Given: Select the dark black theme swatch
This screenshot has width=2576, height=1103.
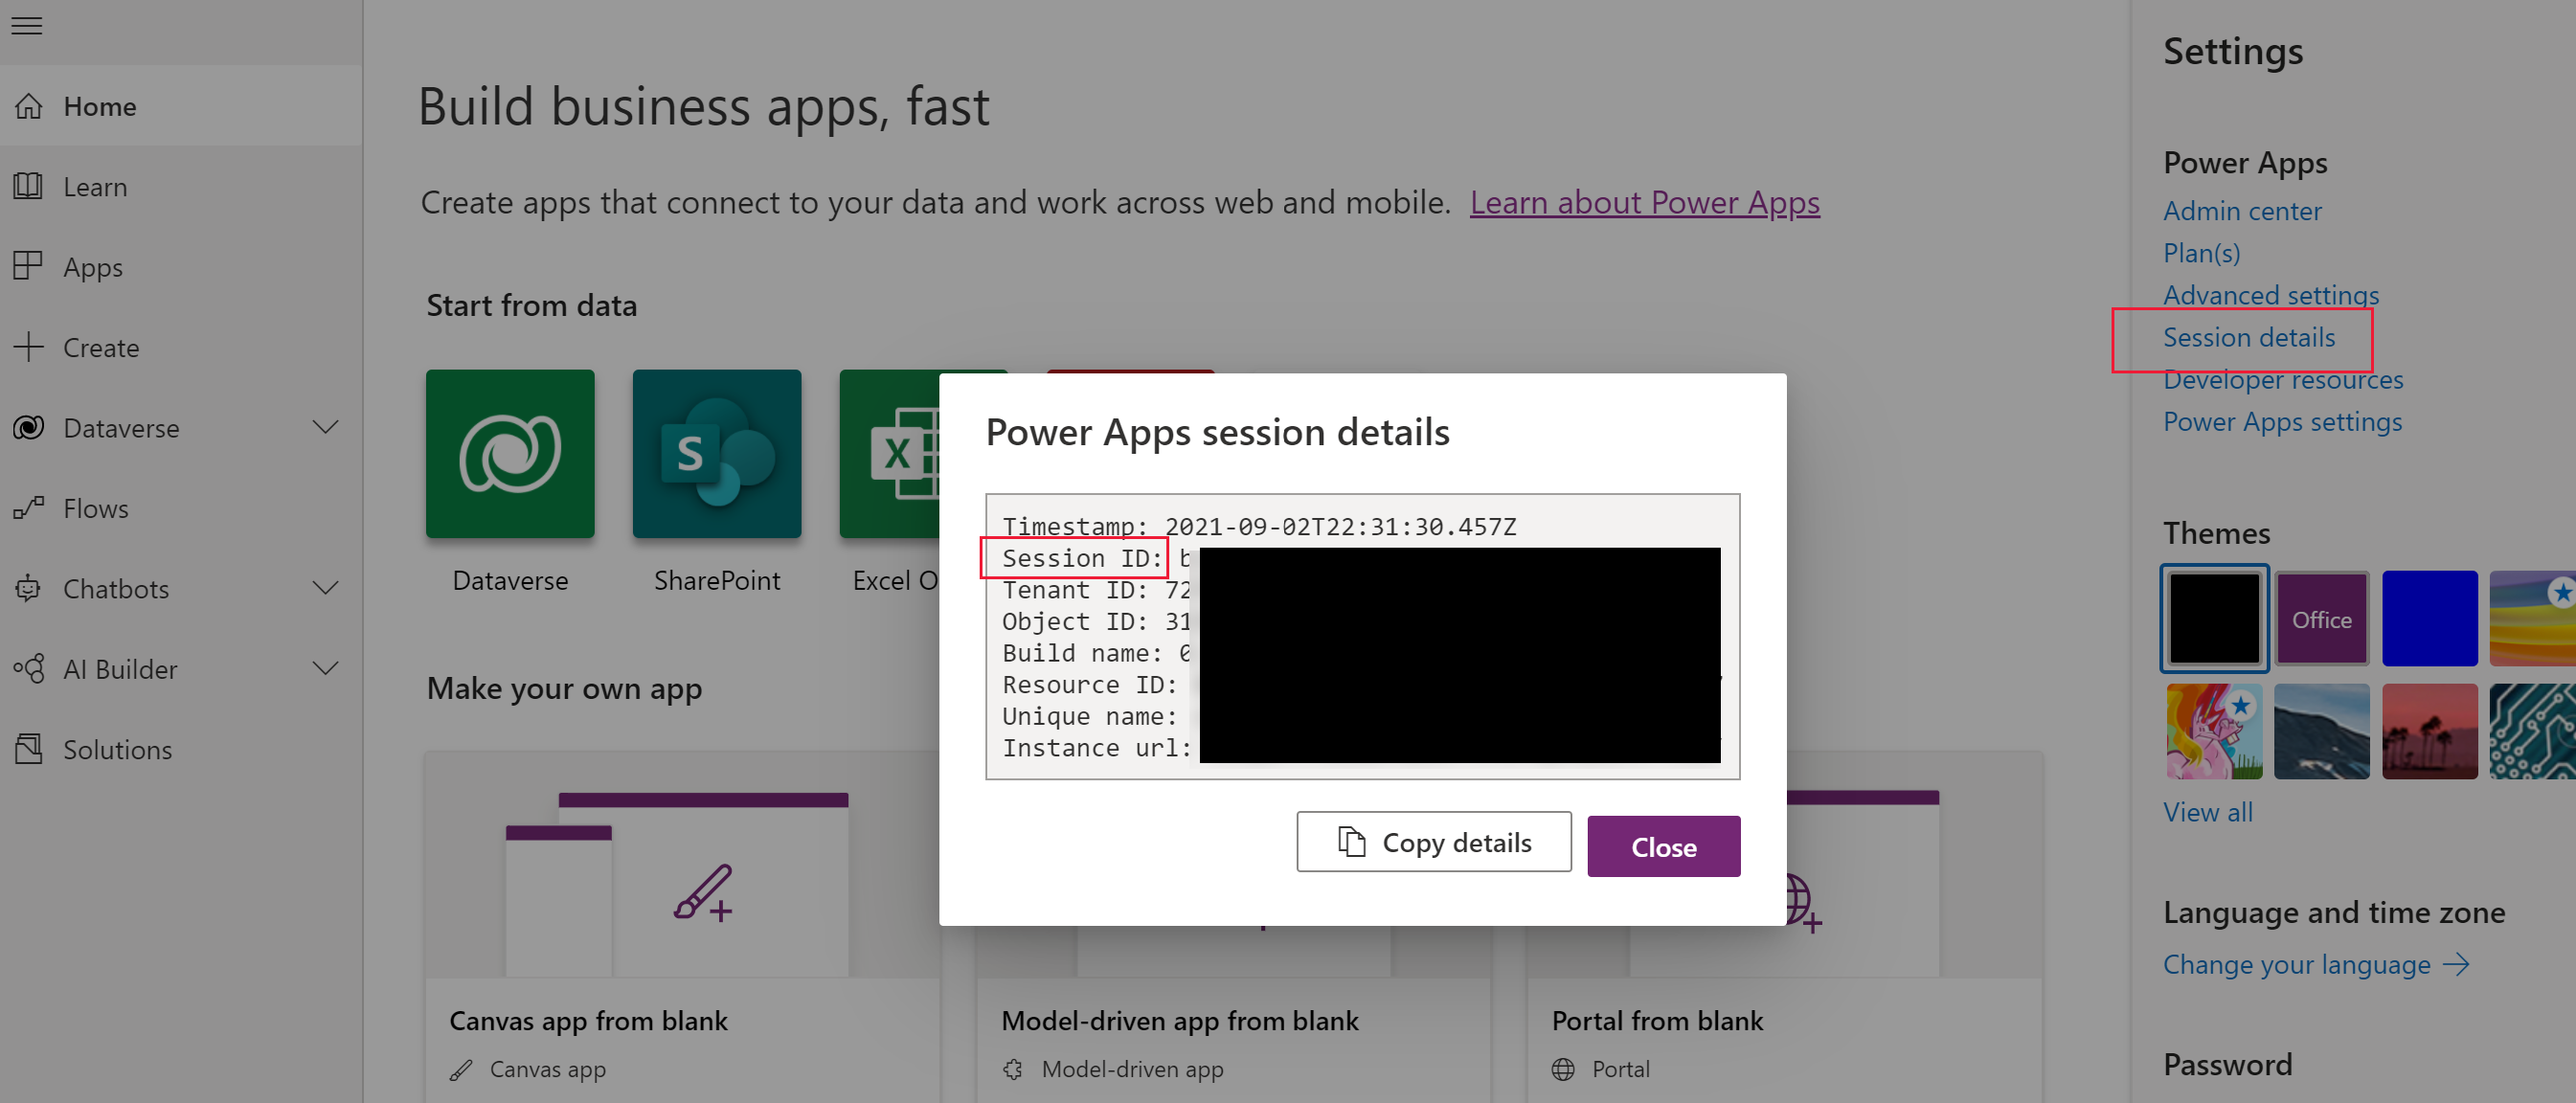Looking at the screenshot, I should 2215,619.
